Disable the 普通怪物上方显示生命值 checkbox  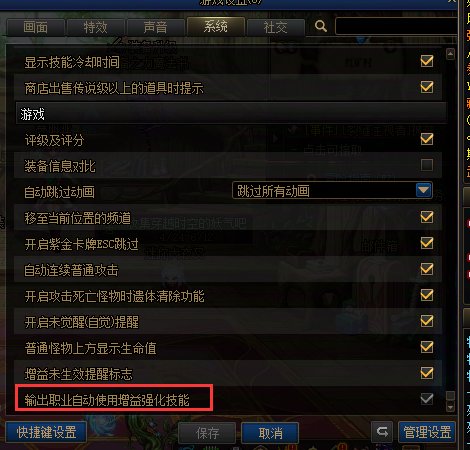click(x=427, y=347)
